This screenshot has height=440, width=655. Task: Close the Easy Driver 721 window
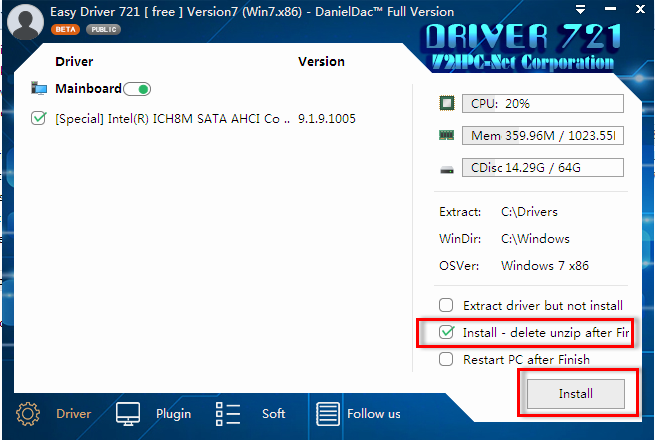[640, 9]
